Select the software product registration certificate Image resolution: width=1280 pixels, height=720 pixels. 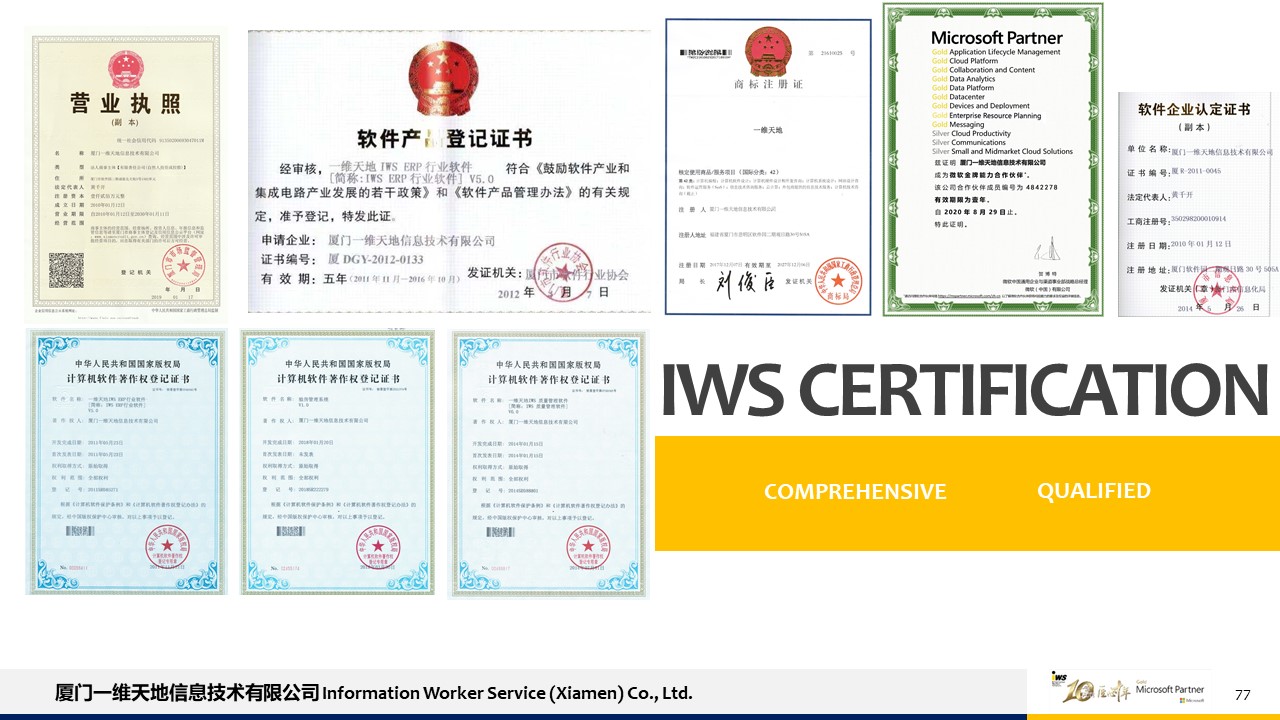(449, 171)
